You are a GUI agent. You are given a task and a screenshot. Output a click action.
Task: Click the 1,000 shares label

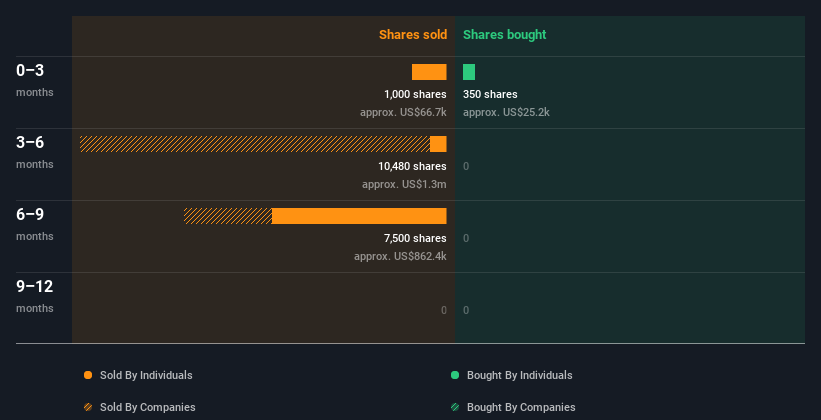click(x=415, y=94)
